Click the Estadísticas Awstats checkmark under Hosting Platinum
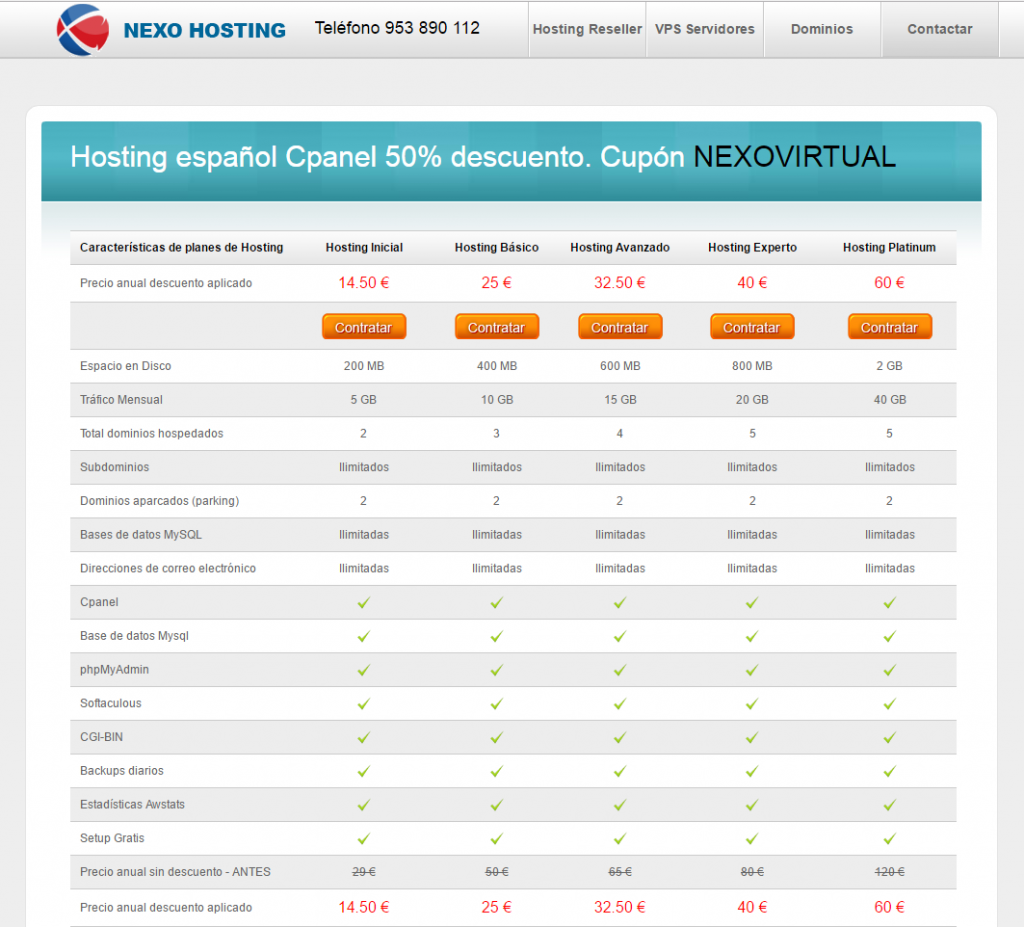Image resolution: width=1024 pixels, height=927 pixels. 889,805
